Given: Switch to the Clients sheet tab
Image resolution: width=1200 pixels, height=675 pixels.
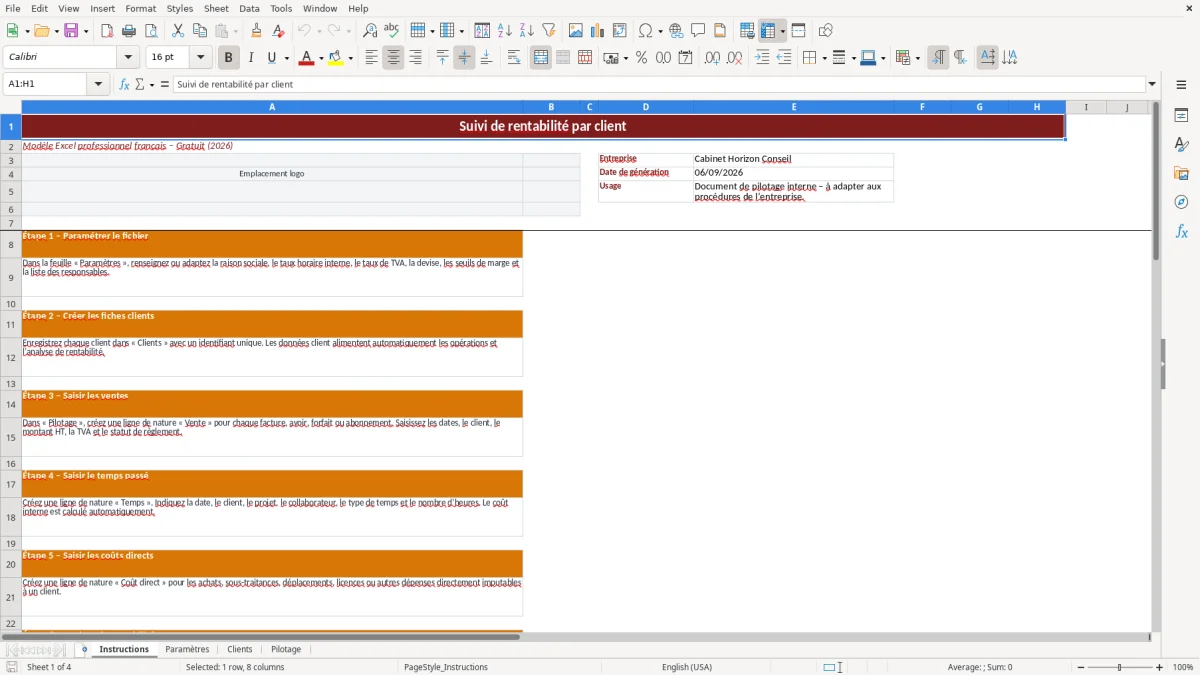Looking at the screenshot, I should coord(240,650).
